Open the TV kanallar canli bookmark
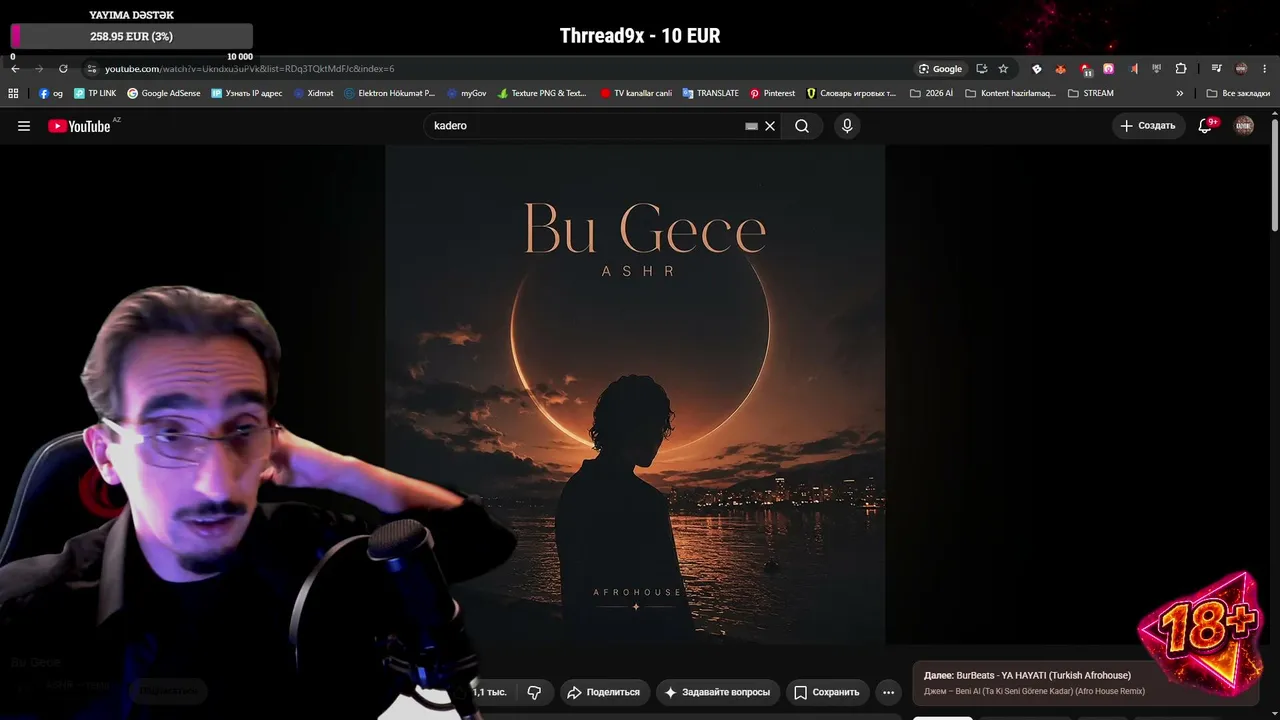This screenshot has width=1280, height=720. point(636,93)
